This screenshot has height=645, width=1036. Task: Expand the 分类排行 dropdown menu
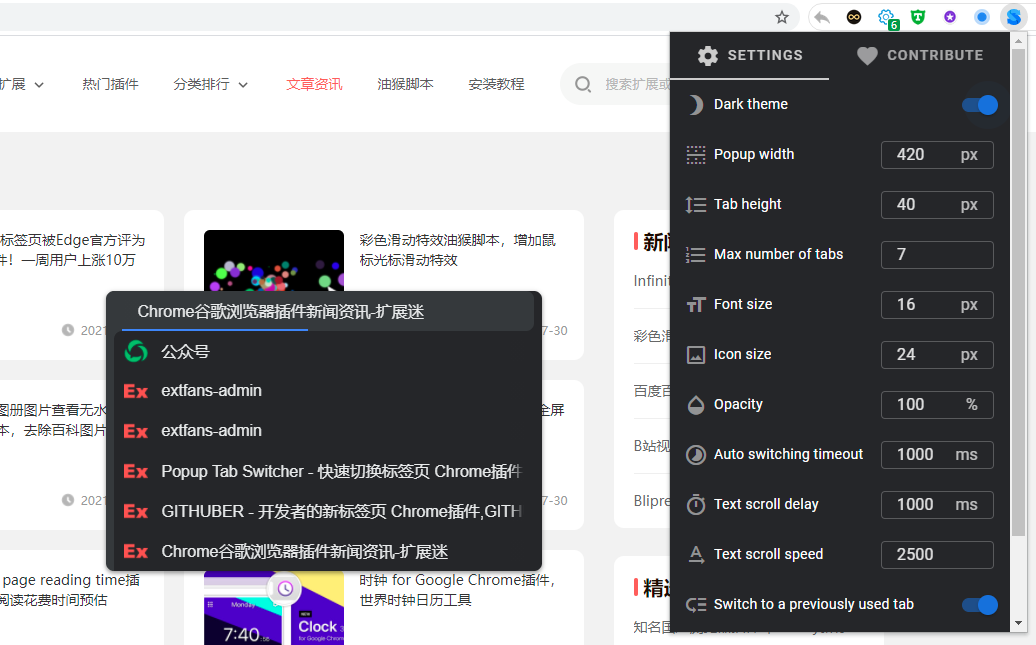pyautogui.click(x=210, y=84)
